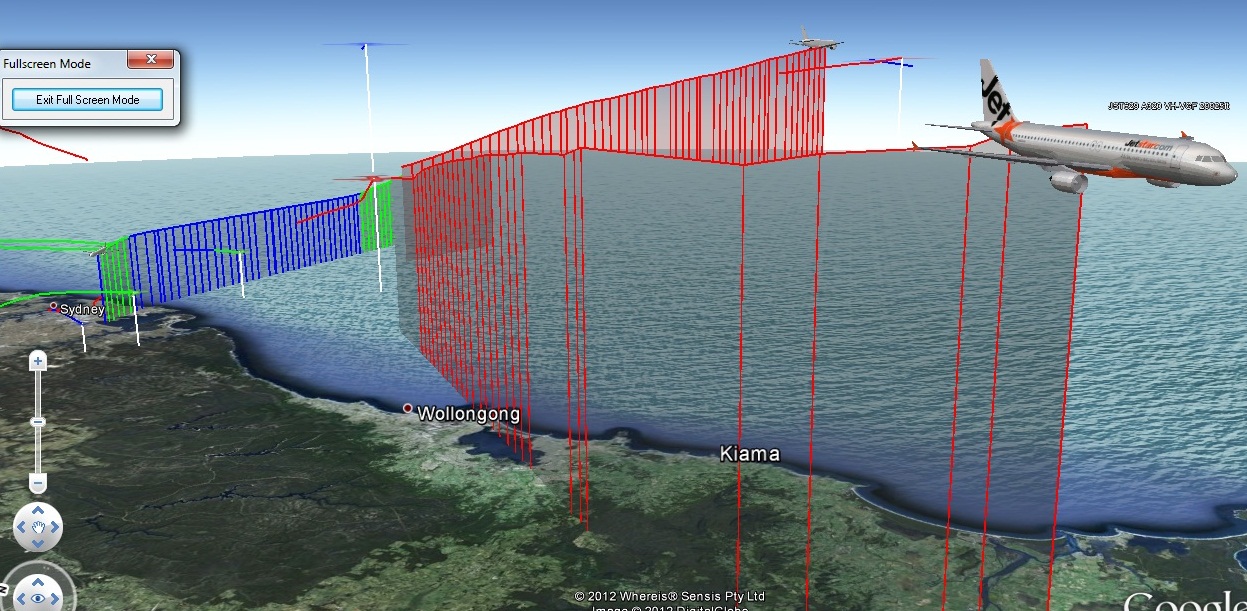1247x611 pixels.
Task: Click the Exit Full Screen Mode button
Action: (x=87, y=100)
